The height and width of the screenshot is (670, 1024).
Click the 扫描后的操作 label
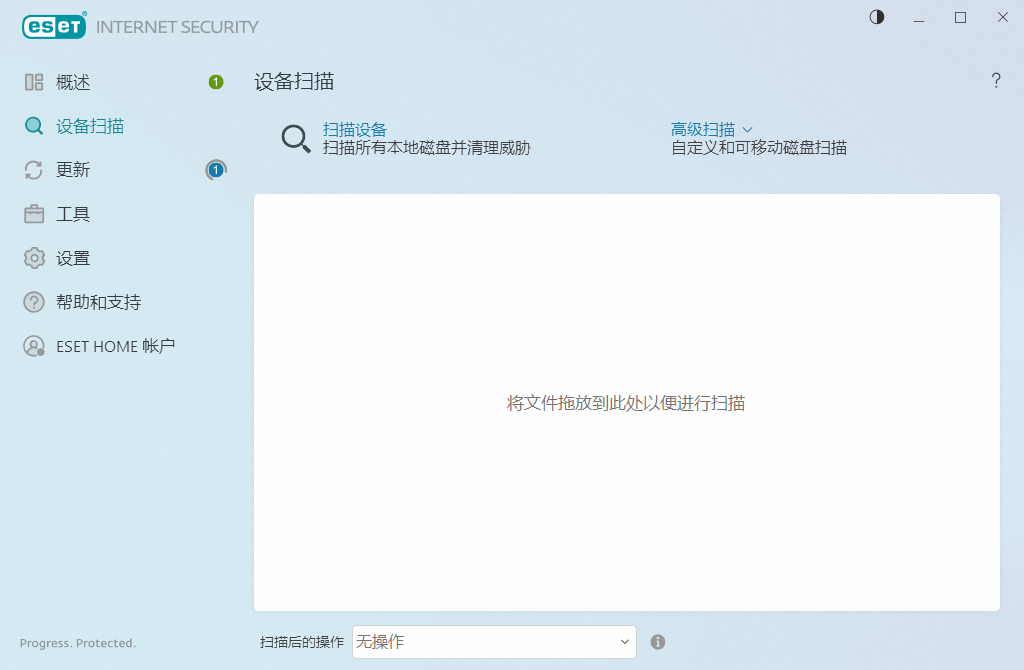coord(302,642)
